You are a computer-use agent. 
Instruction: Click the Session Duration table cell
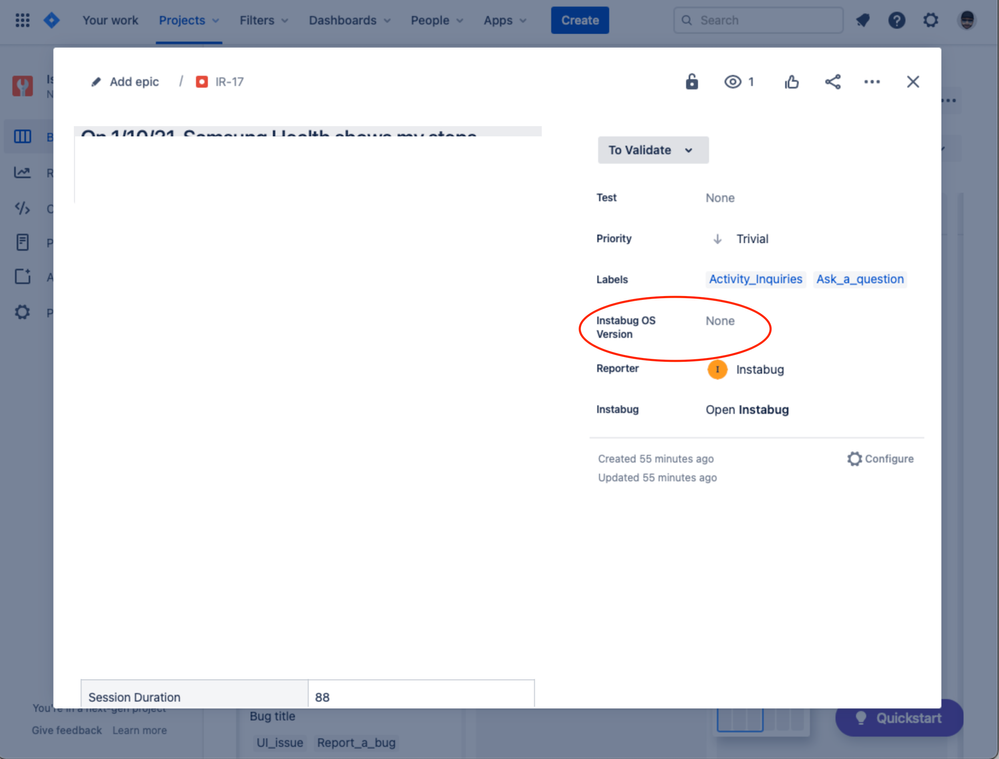(194, 695)
